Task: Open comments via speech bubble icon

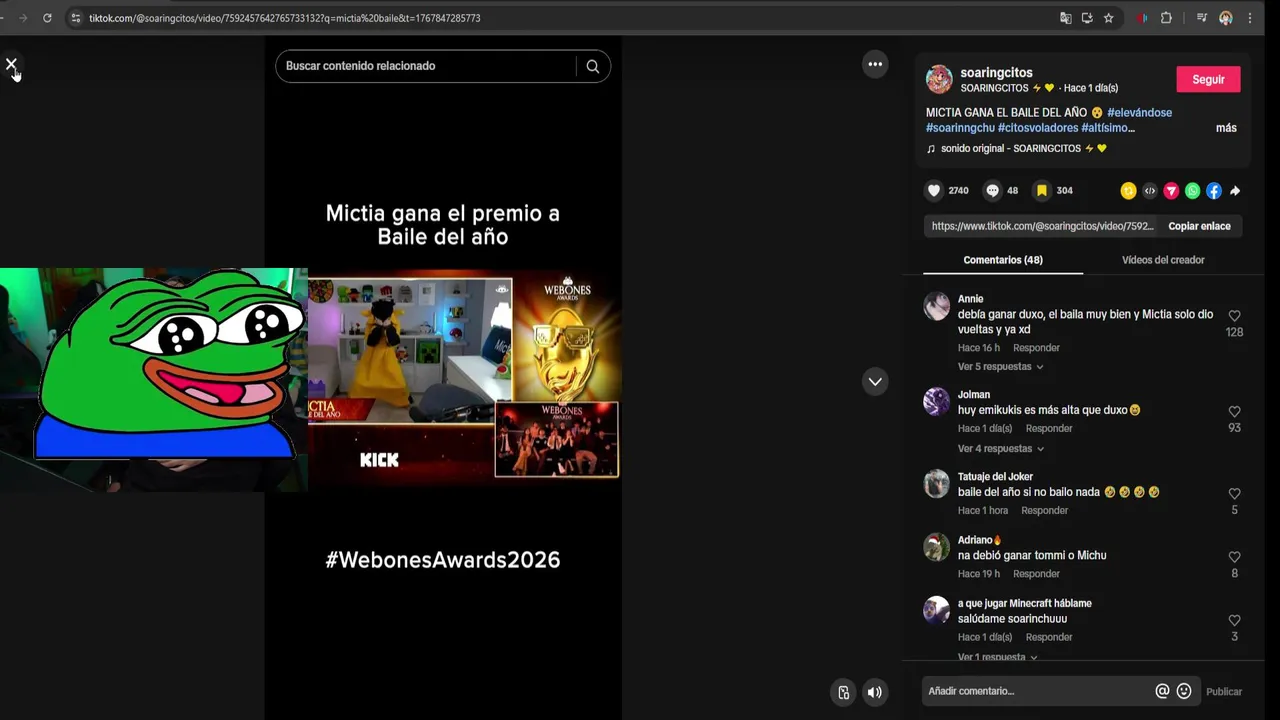Action: pyautogui.click(x=992, y=191)
